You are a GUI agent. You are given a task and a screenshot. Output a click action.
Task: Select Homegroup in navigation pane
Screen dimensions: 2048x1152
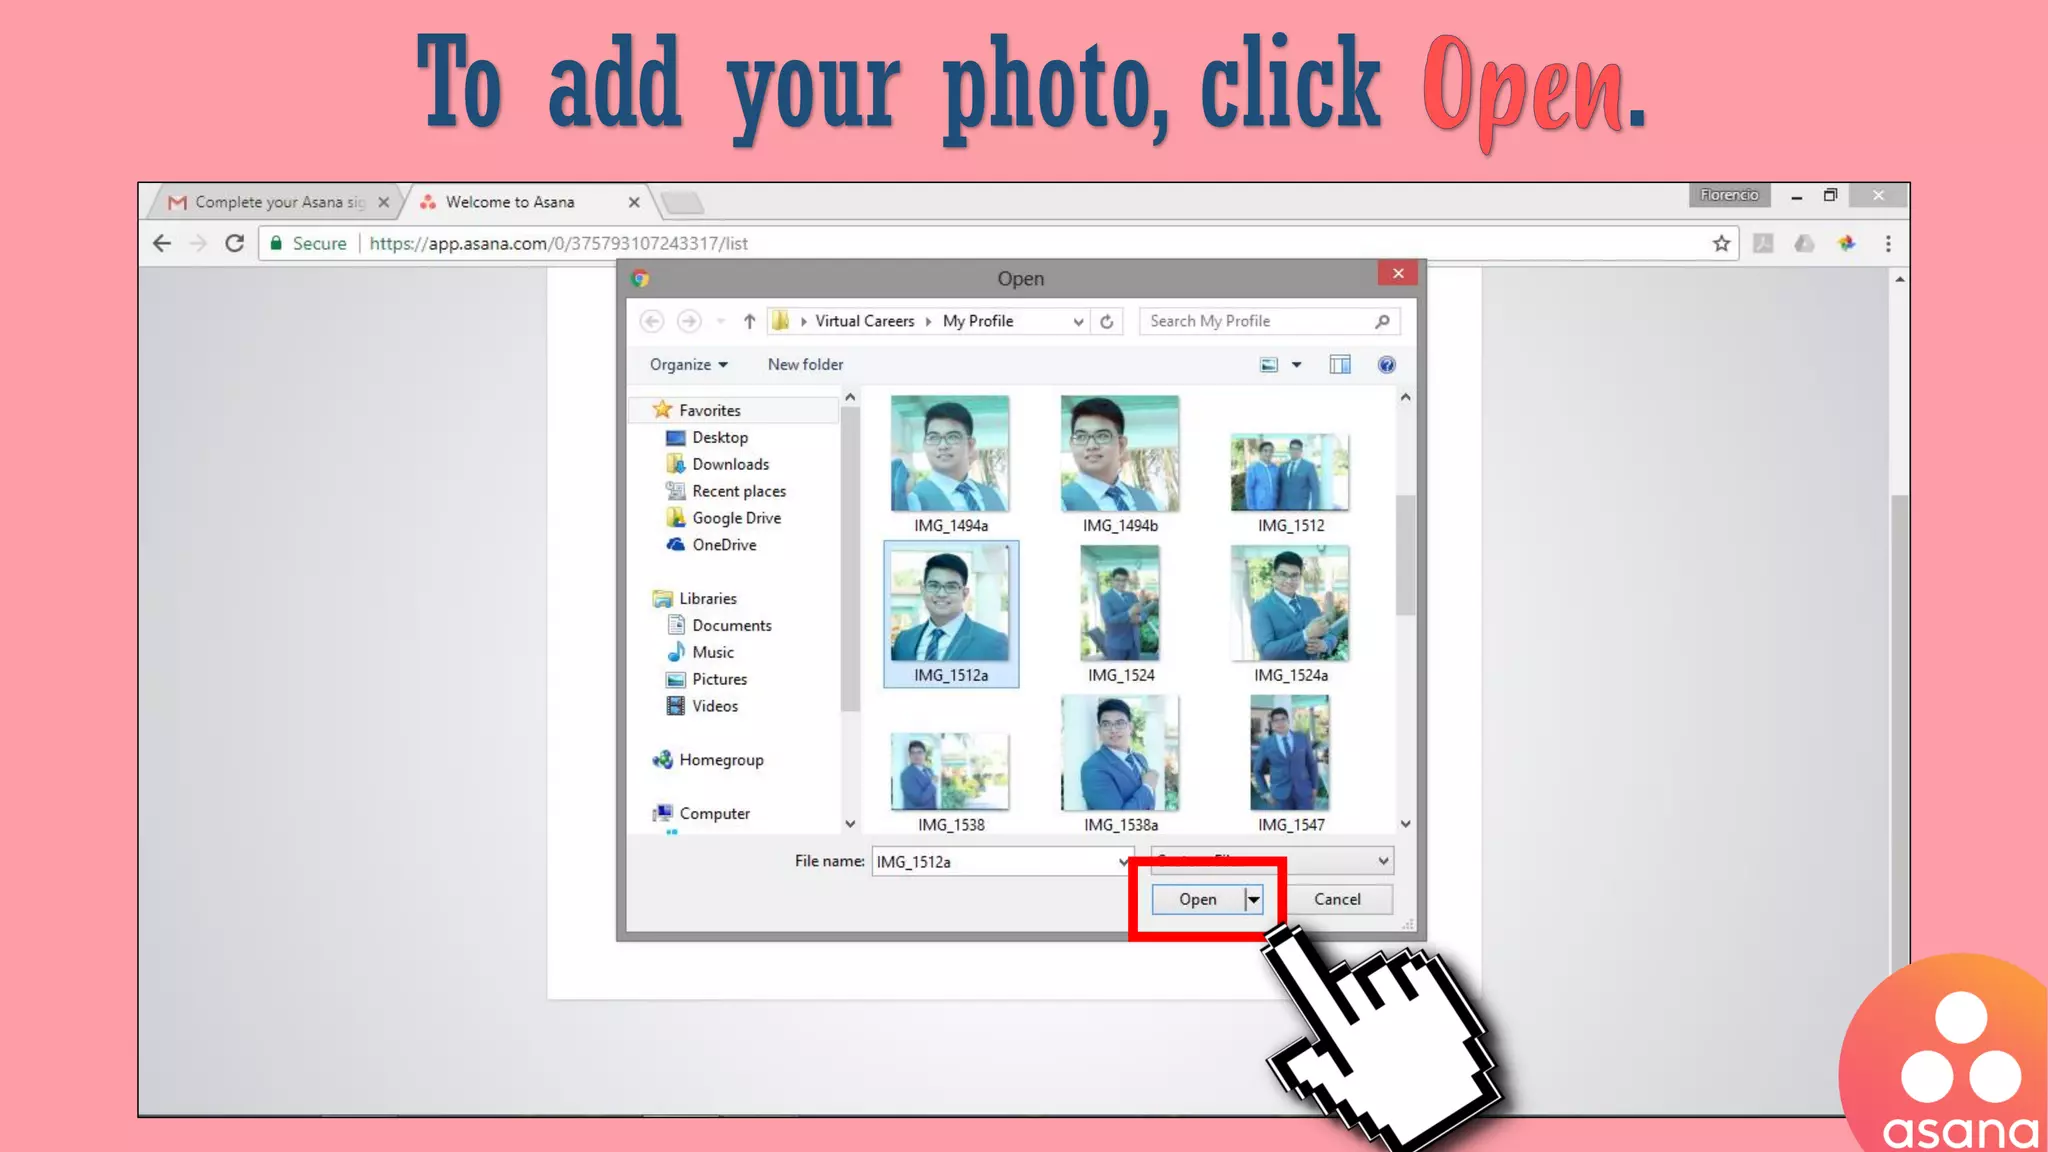pos(720,760)
